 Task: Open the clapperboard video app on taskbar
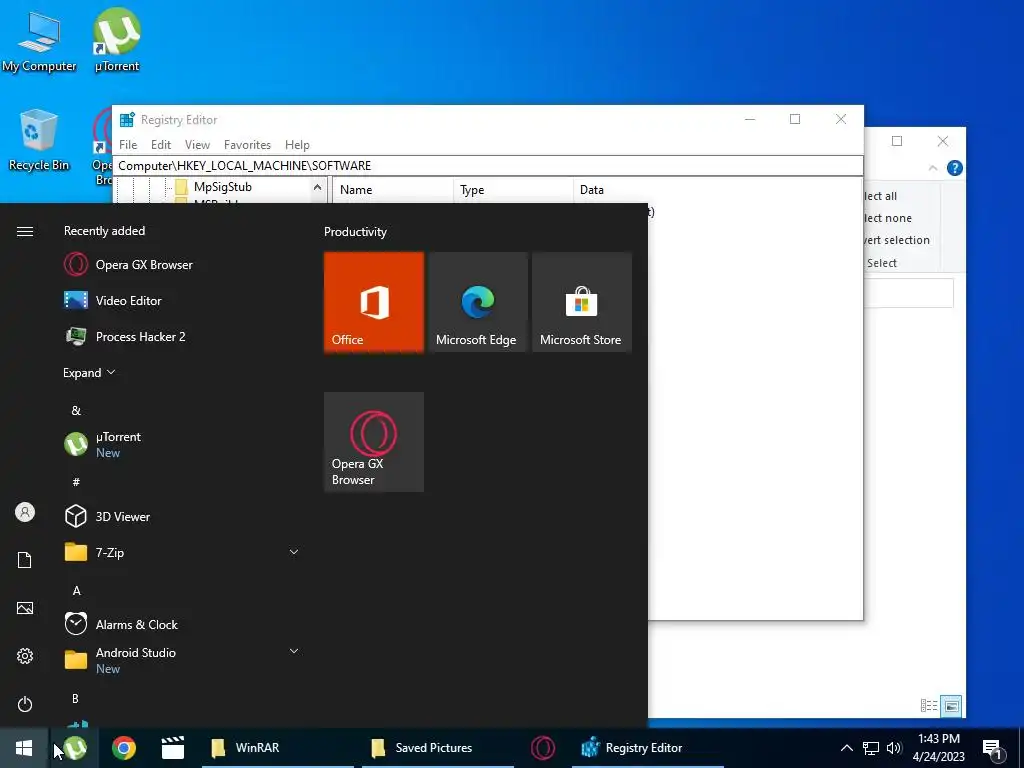pyautogui.click(x=172, y=748)
